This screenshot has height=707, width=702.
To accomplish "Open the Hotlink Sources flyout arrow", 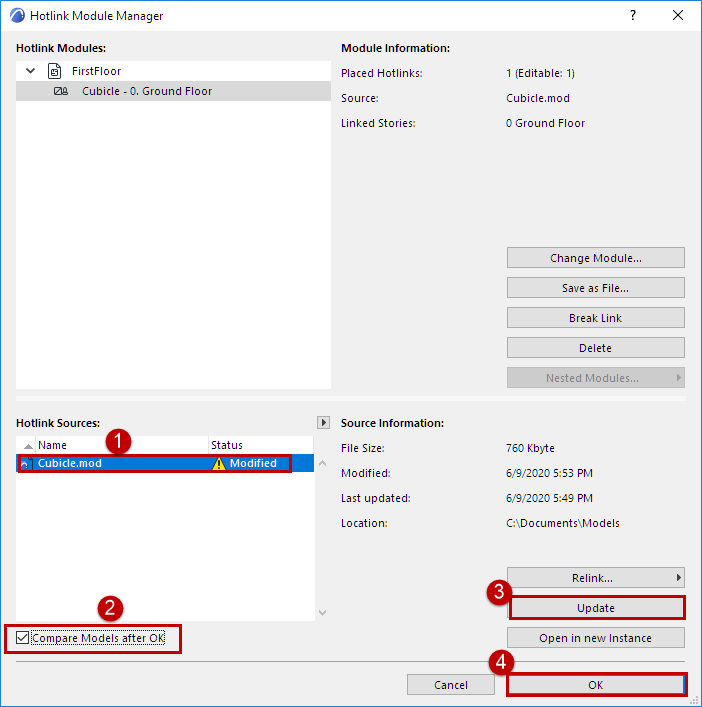I will [323, 423].
